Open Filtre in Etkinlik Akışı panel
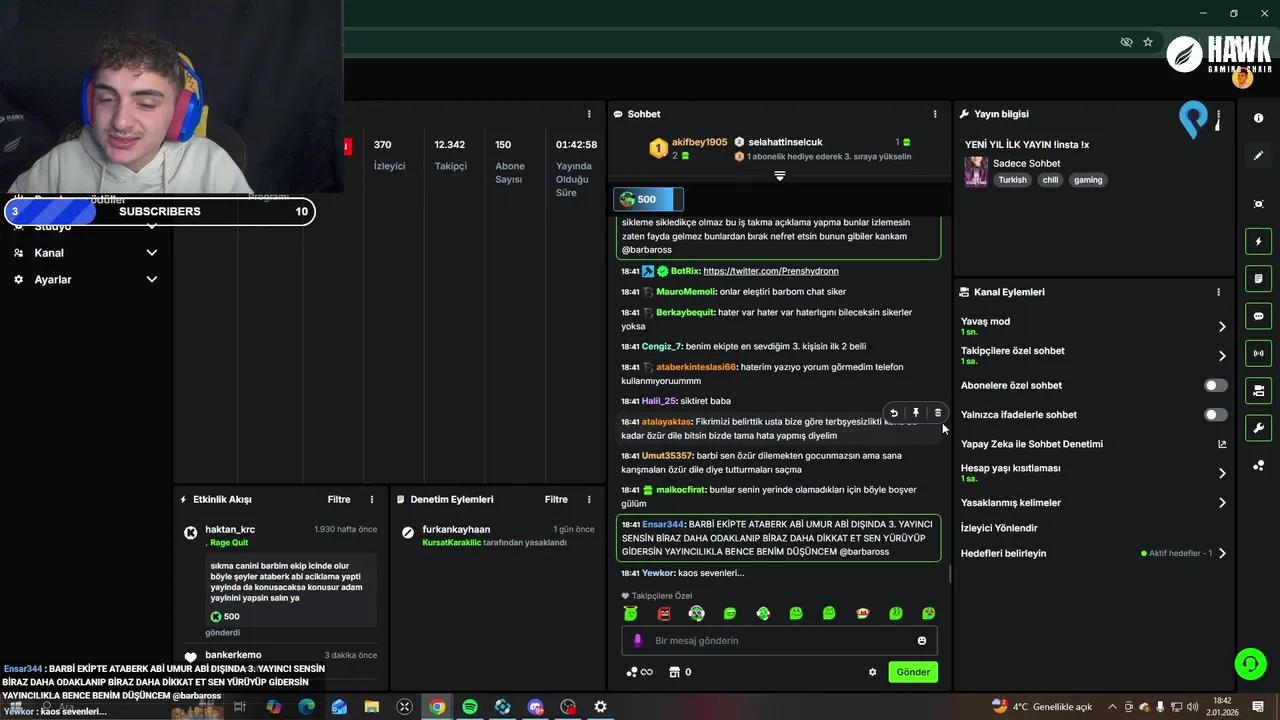Image resolution: width=1280 pixels, height=720 pixels. pyautogui.click(x=339, y=499)
